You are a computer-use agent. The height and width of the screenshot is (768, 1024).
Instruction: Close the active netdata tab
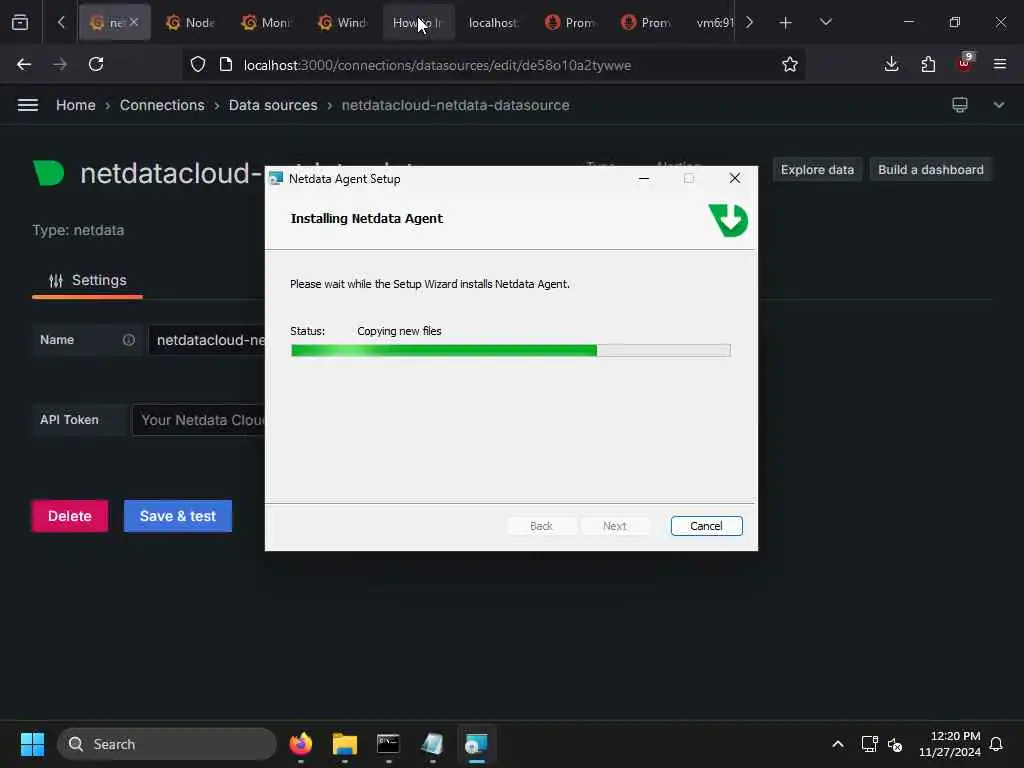coord(134,22)
